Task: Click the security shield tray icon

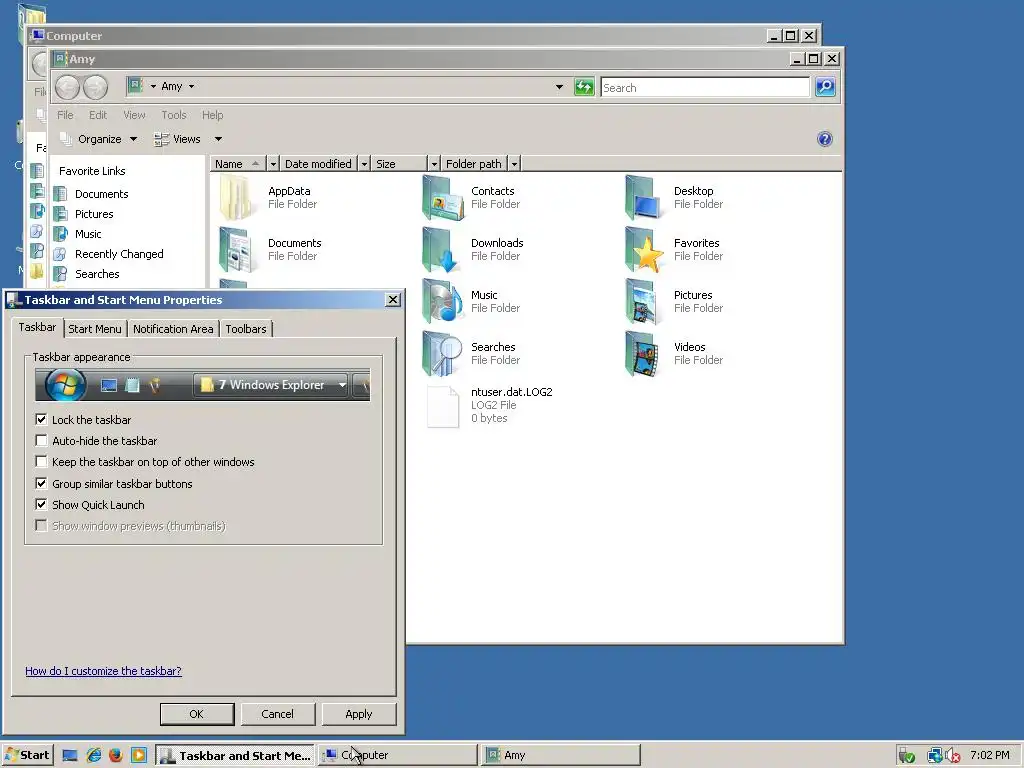Action: pyautogui.click(x=906, y=756)
